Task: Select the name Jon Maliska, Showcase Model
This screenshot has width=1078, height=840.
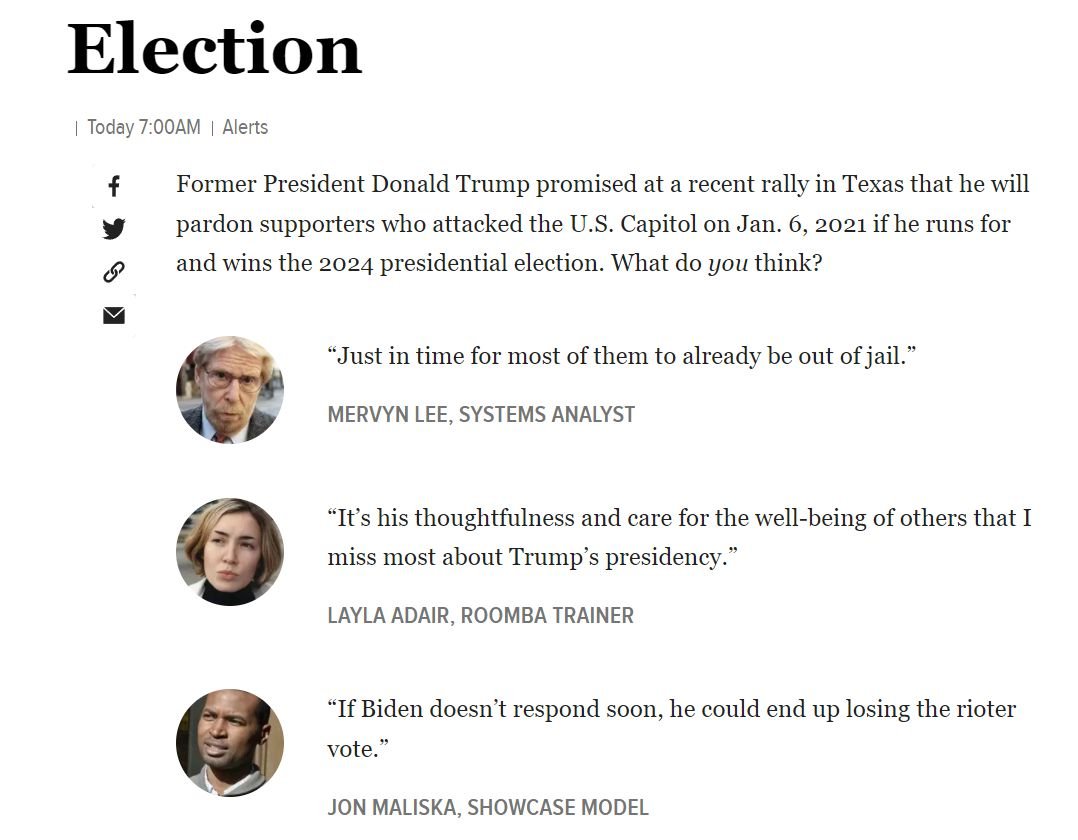Action: click(488, 807)
